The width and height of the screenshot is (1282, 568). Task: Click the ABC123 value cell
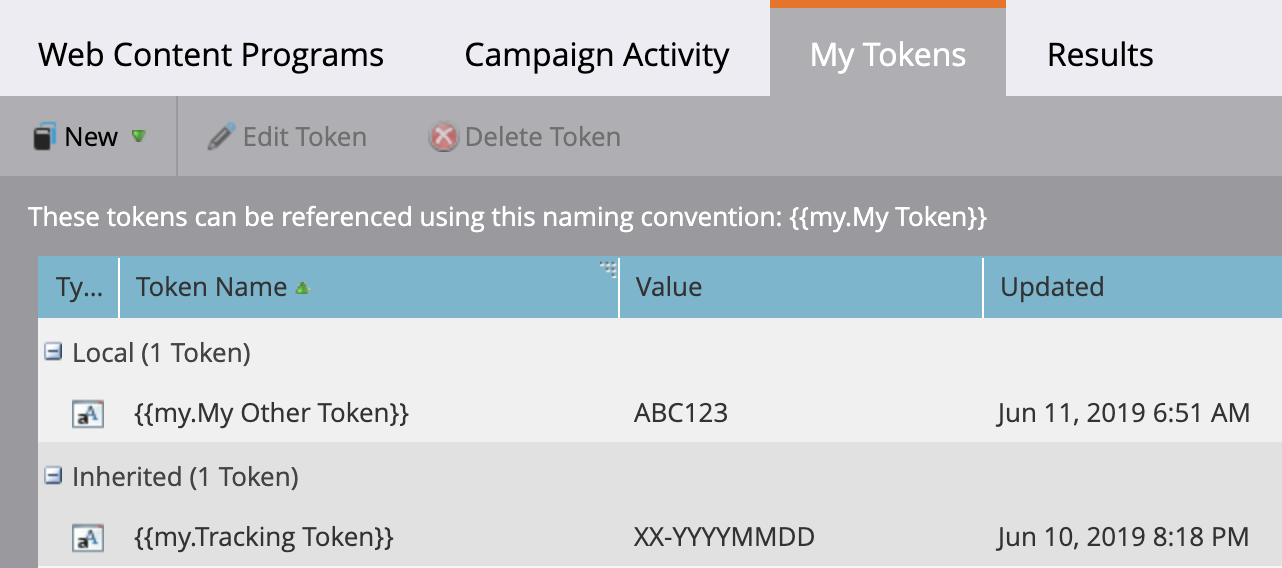point(681,413)
